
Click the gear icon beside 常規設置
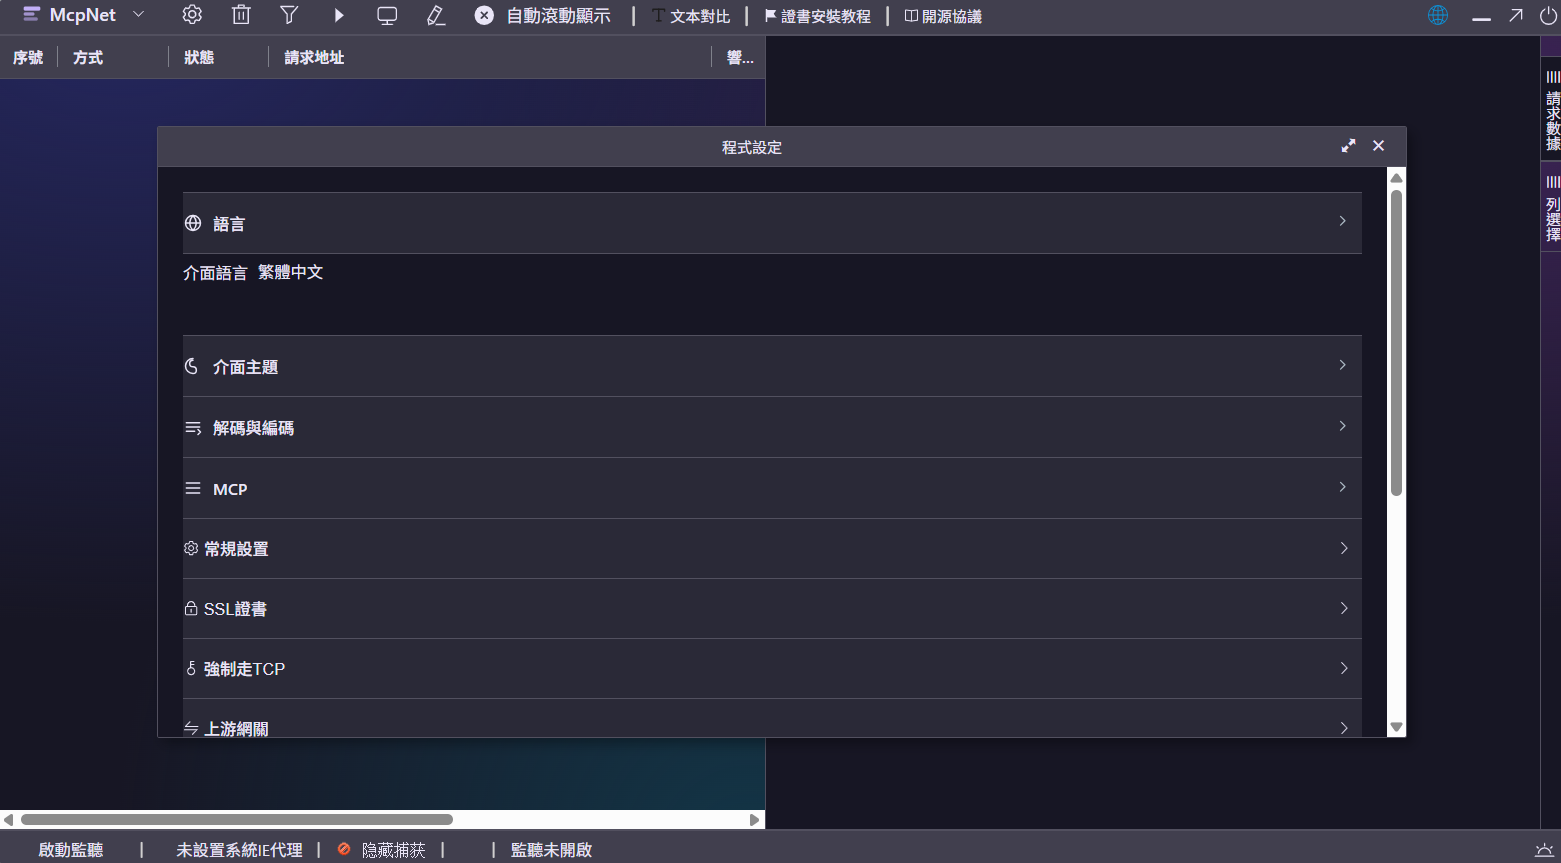click(x=191, y=548)
